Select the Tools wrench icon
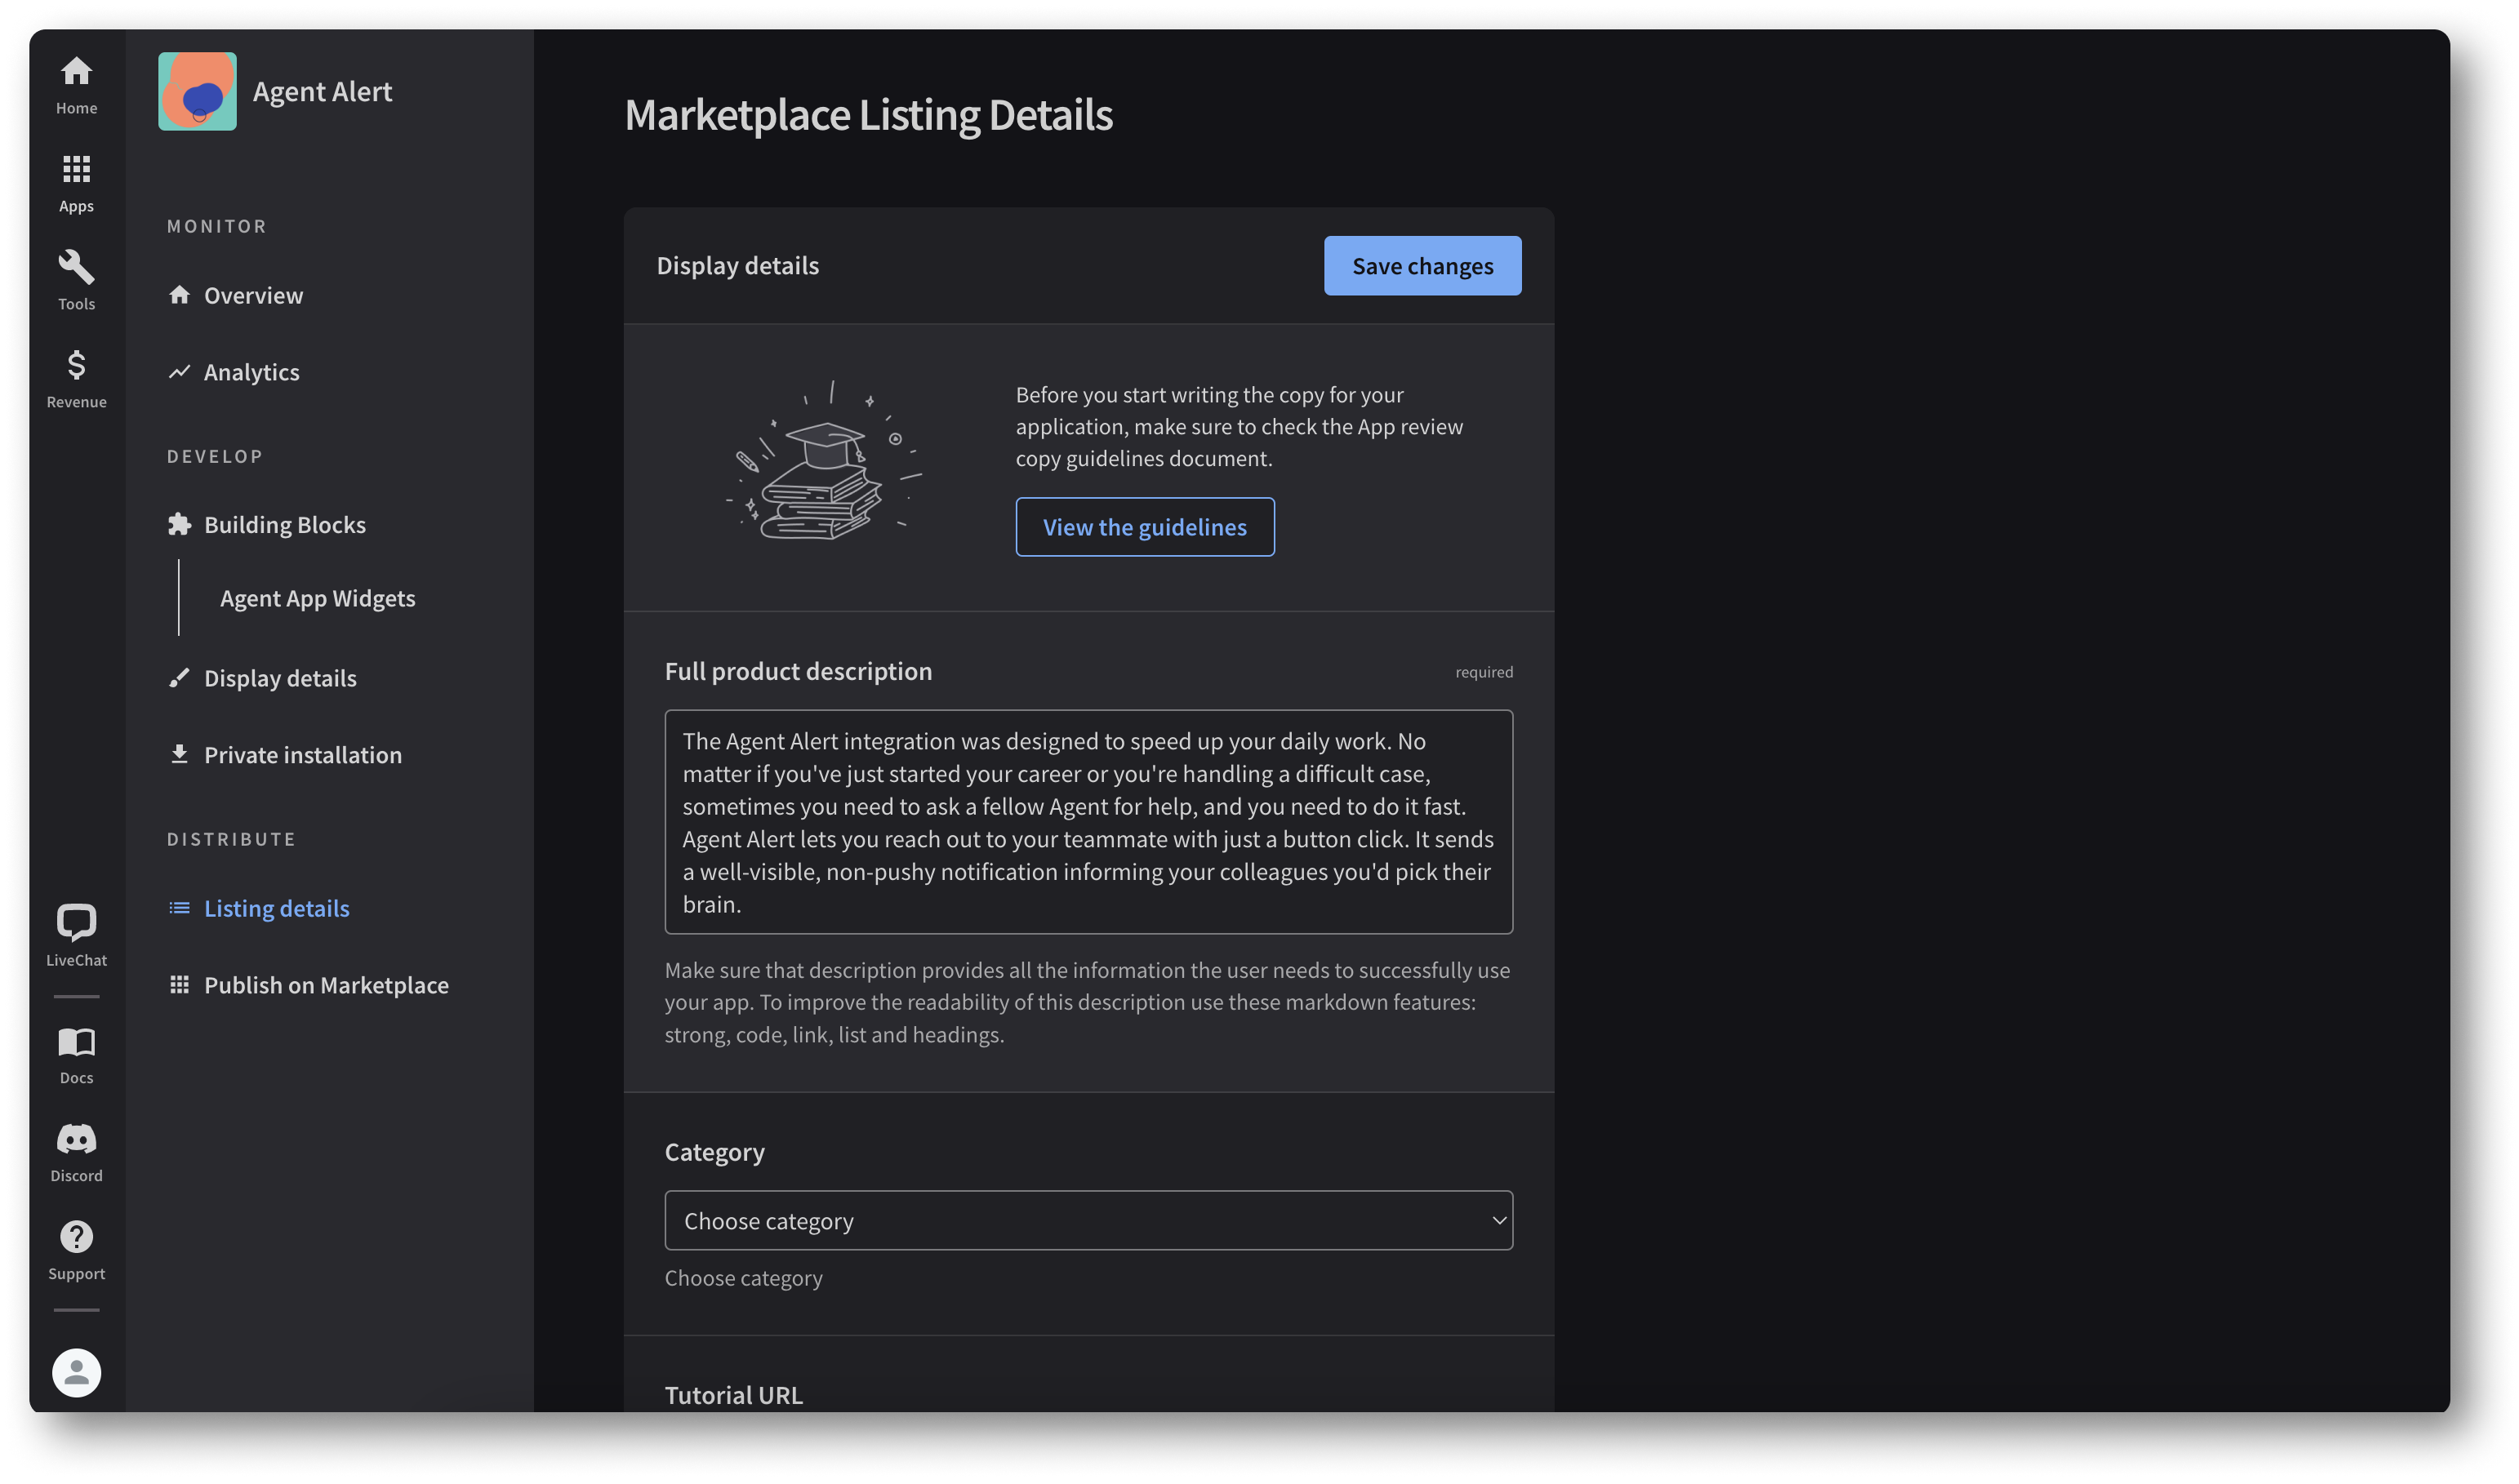 (76, 268)
